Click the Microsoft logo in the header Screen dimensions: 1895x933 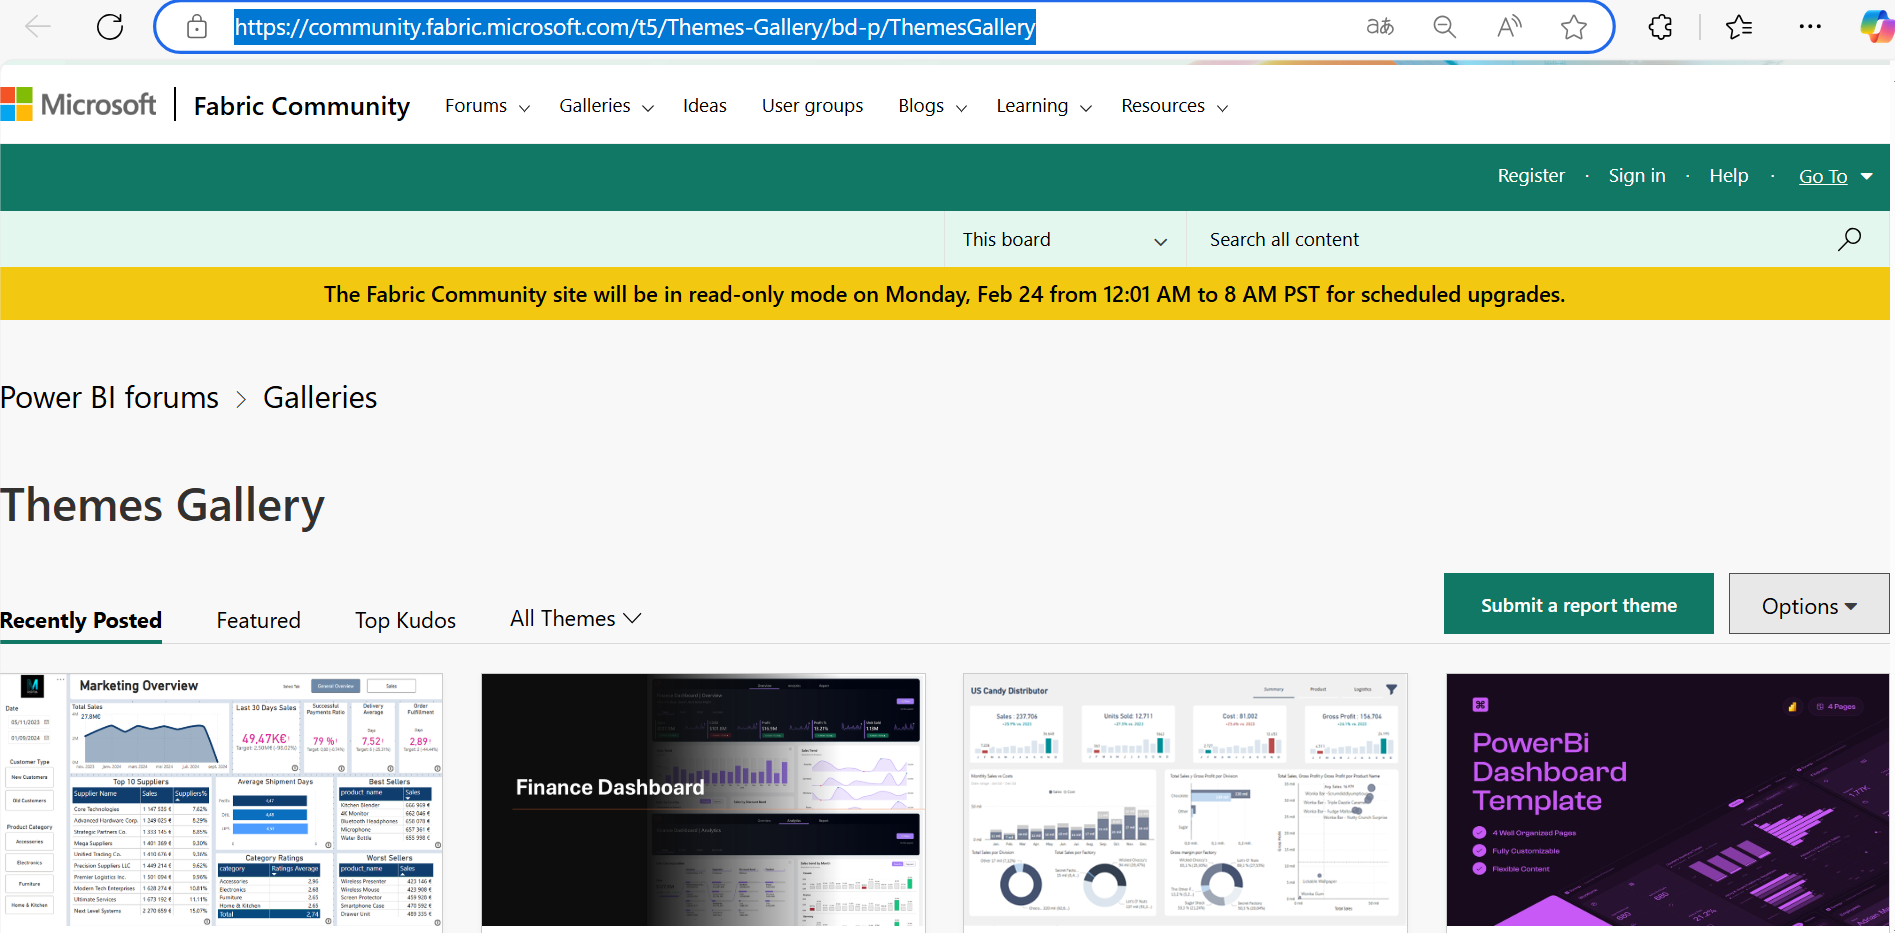(x=80, y=104)
